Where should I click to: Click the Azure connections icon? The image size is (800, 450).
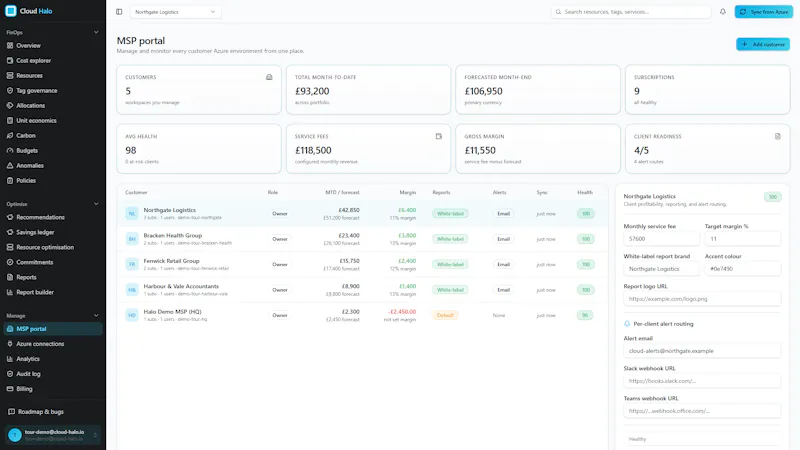point(10,344)
